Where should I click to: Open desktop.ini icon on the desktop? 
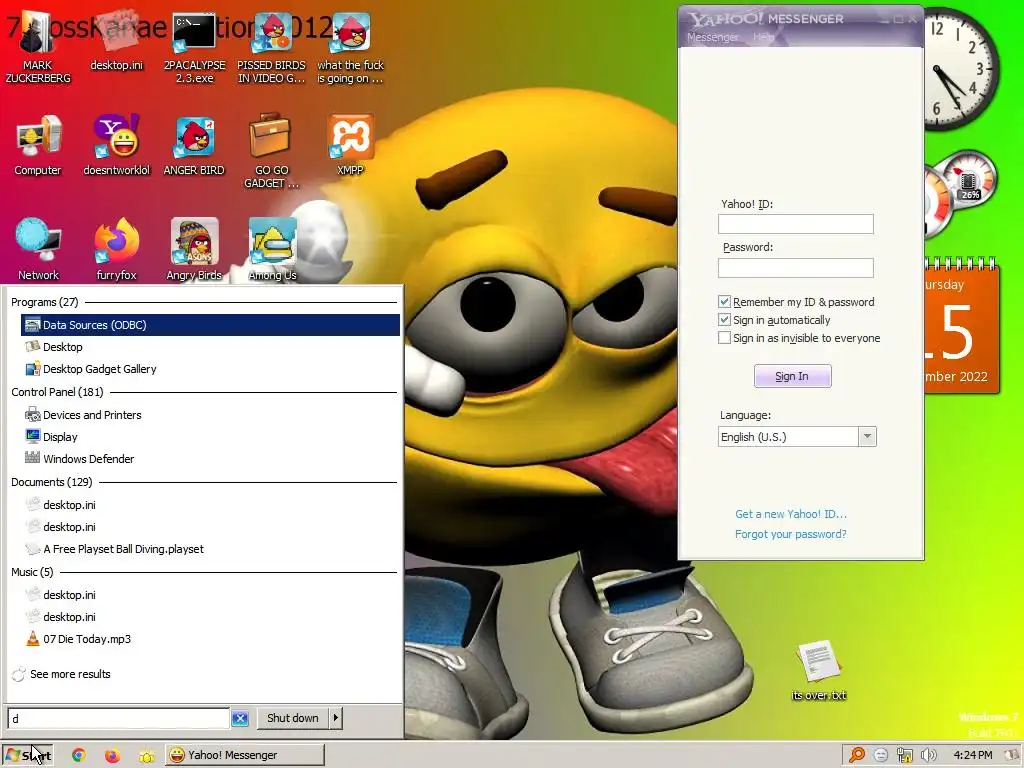[116, 42]
